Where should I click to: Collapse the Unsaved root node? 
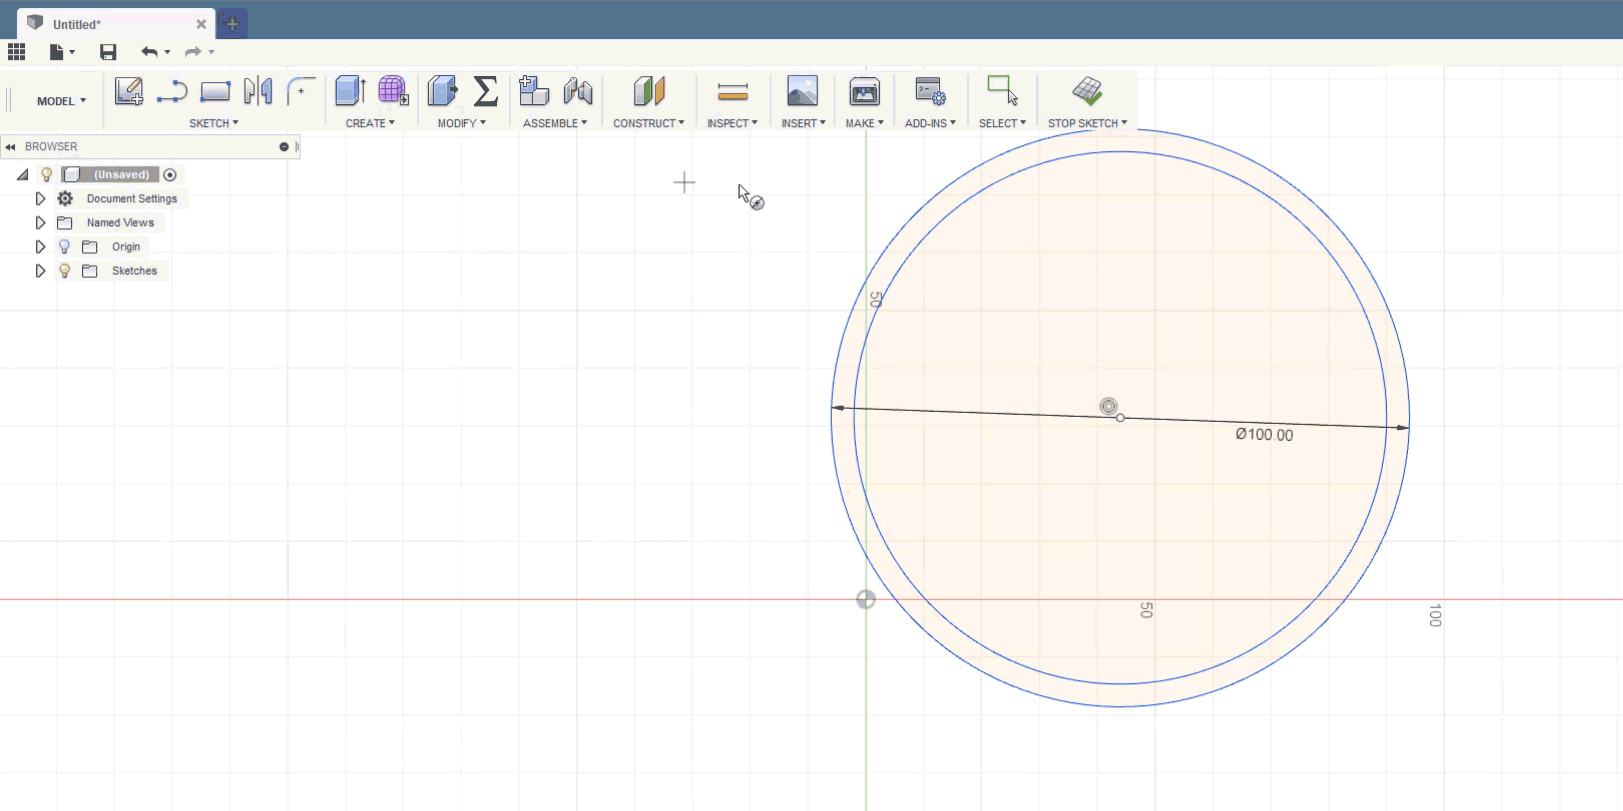pyautogui.click(x=22, y=175)
